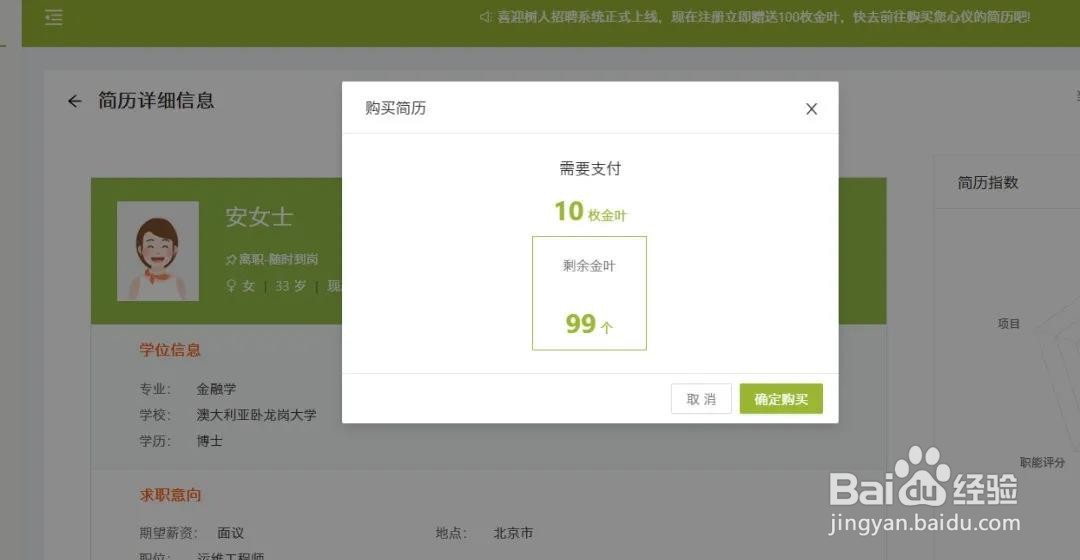Click the 剩余金叶 99 balance box

[x=589, y=293]
